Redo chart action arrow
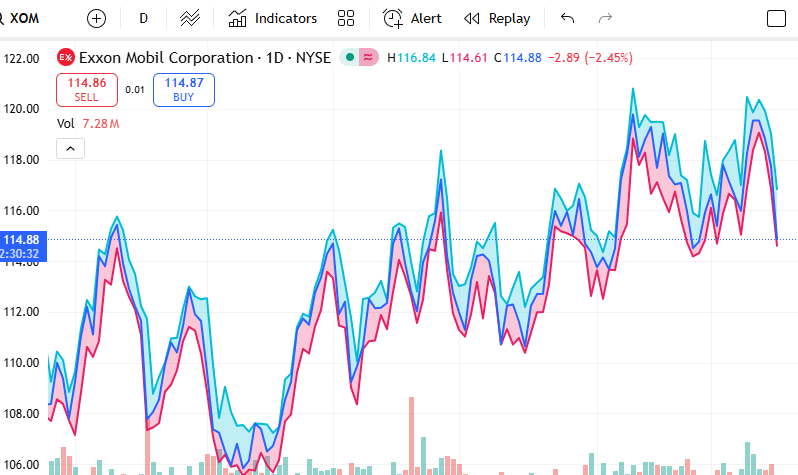 tap(605, 19)
